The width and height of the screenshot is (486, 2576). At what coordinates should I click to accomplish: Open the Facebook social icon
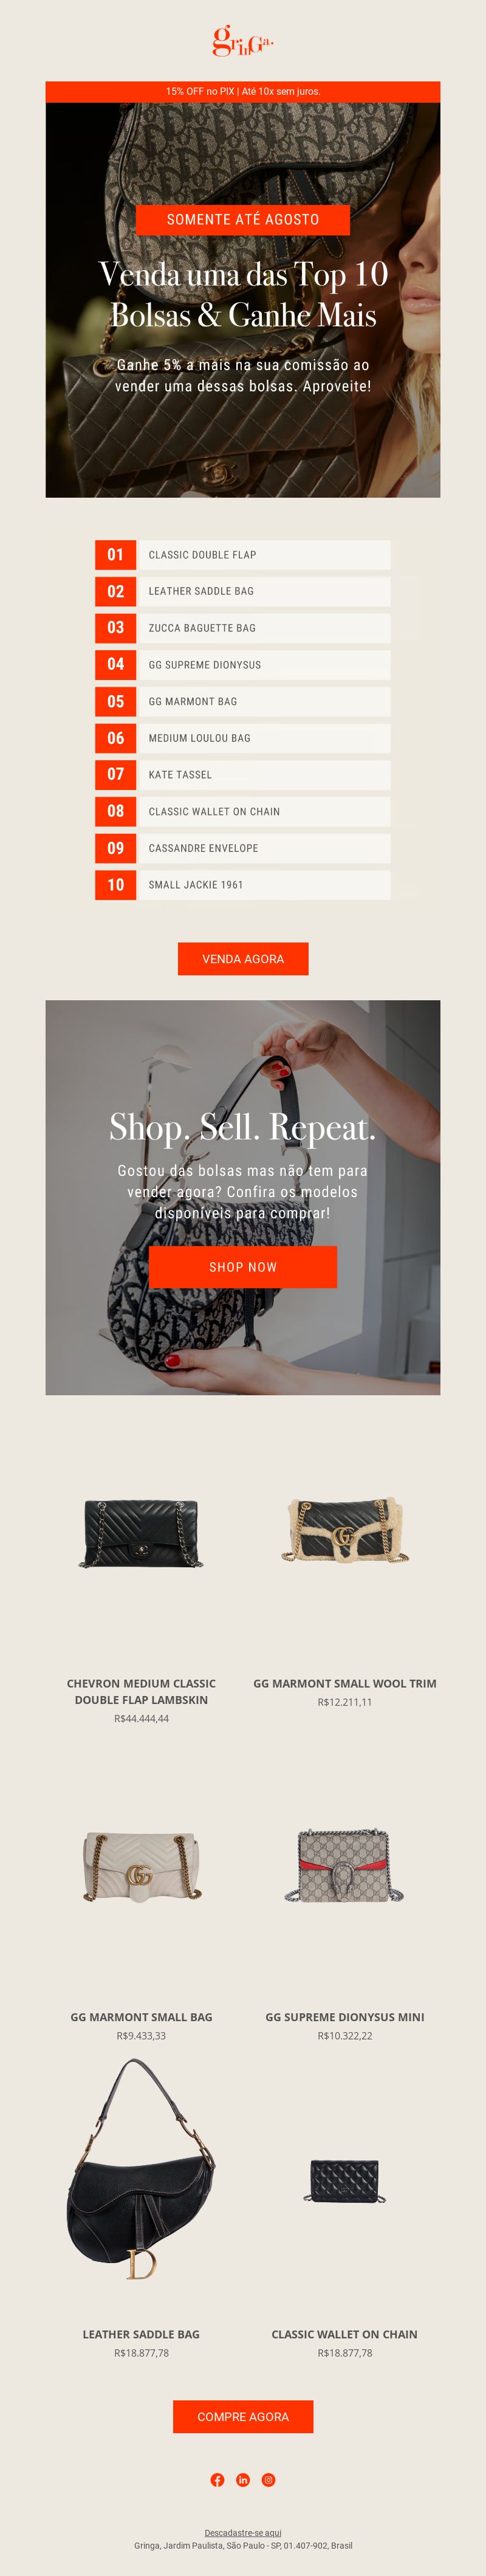click(217, 2479)
